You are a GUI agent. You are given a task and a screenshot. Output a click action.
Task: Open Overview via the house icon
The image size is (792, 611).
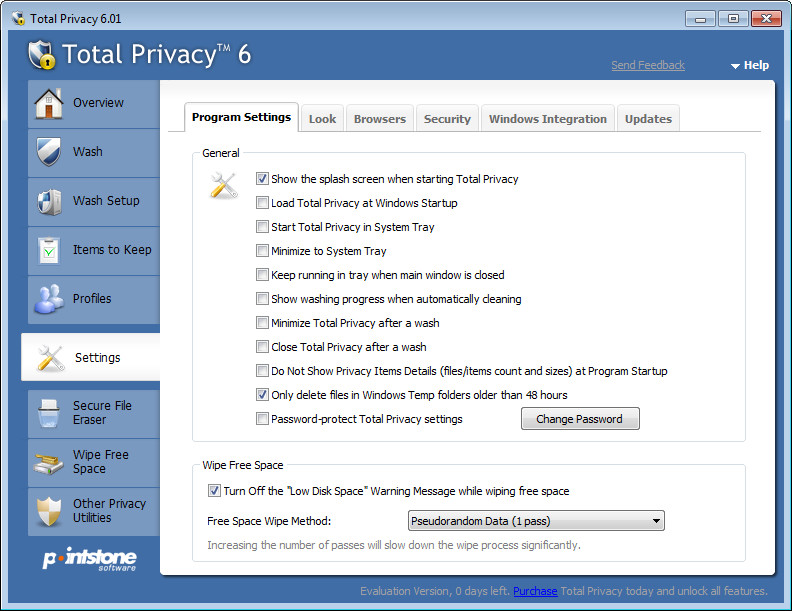[48, 104]
